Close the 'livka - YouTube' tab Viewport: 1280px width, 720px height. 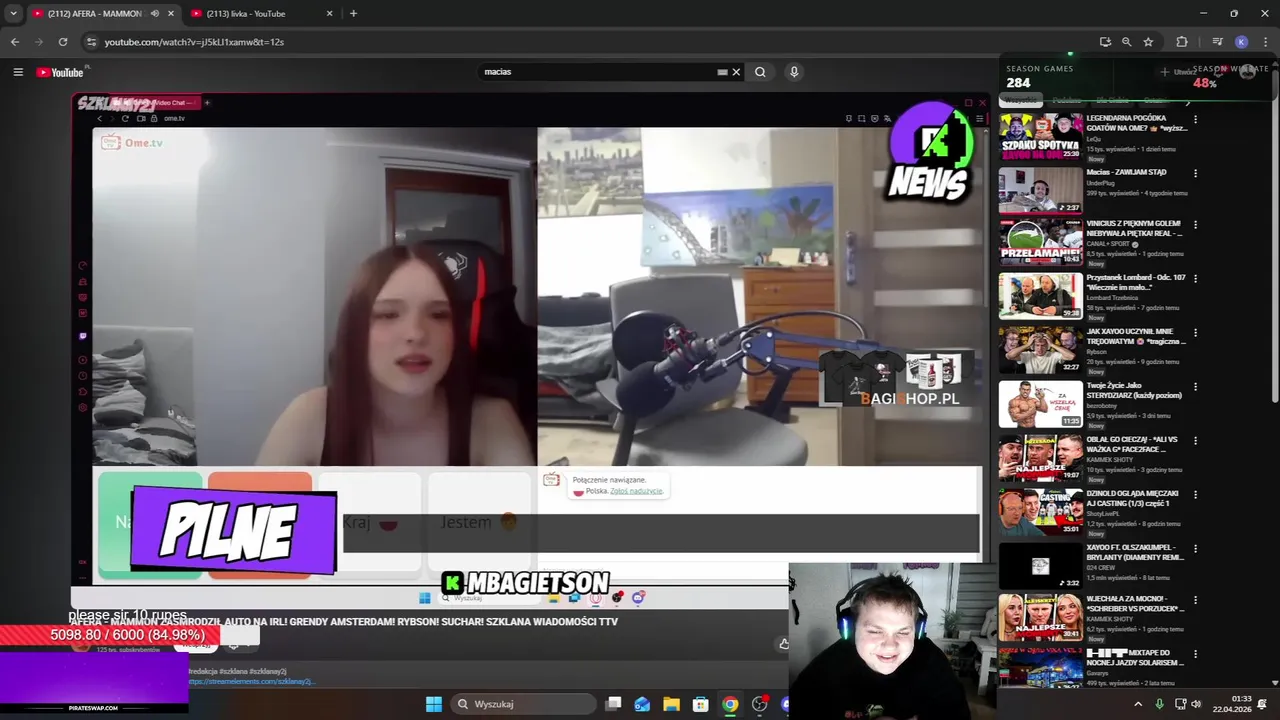[329, 14]
